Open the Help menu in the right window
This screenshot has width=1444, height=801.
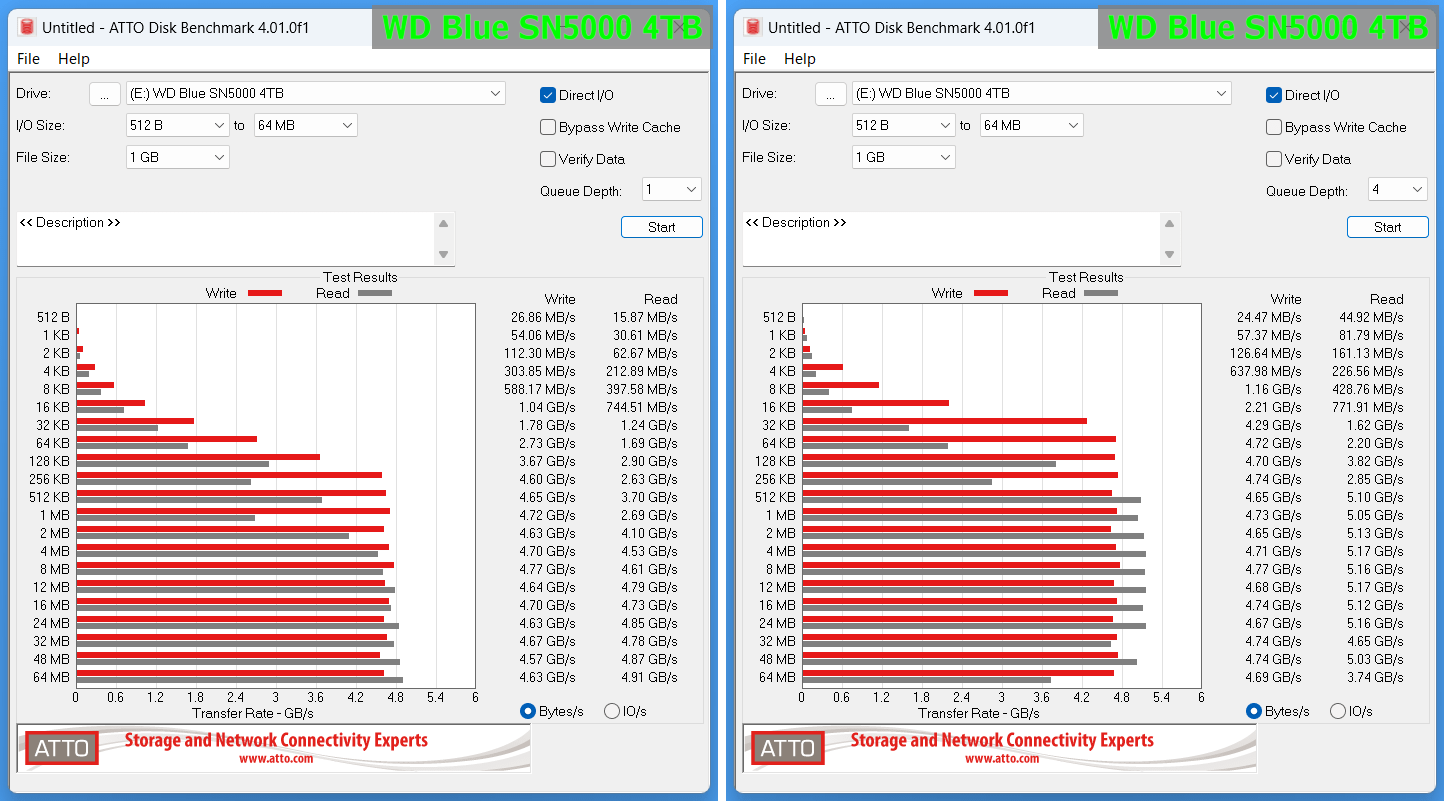[800, 59]
